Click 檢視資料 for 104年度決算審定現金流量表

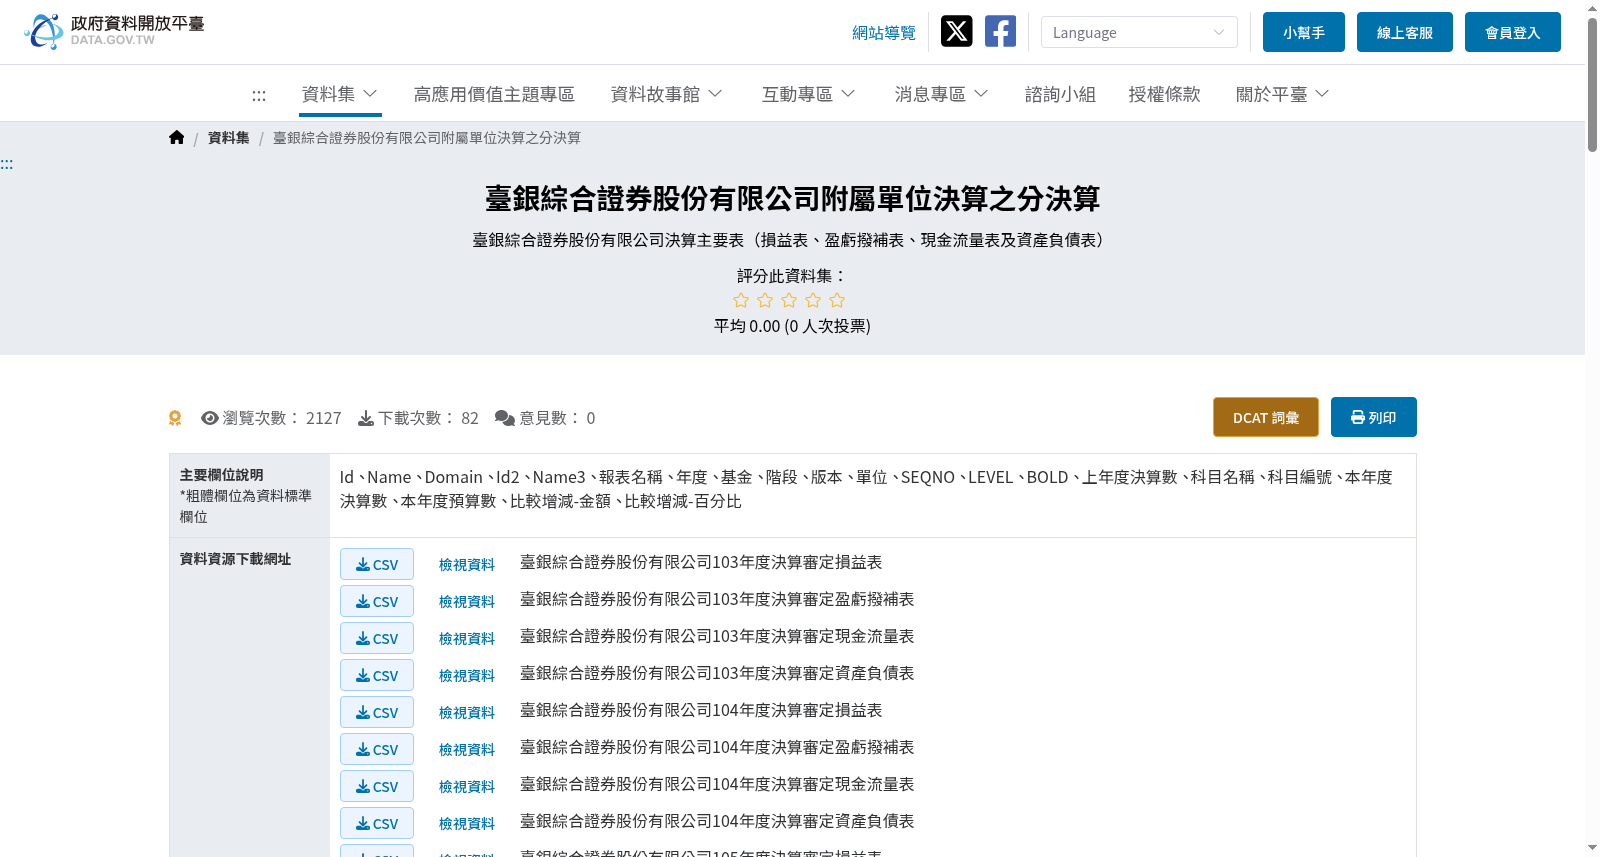467,787
